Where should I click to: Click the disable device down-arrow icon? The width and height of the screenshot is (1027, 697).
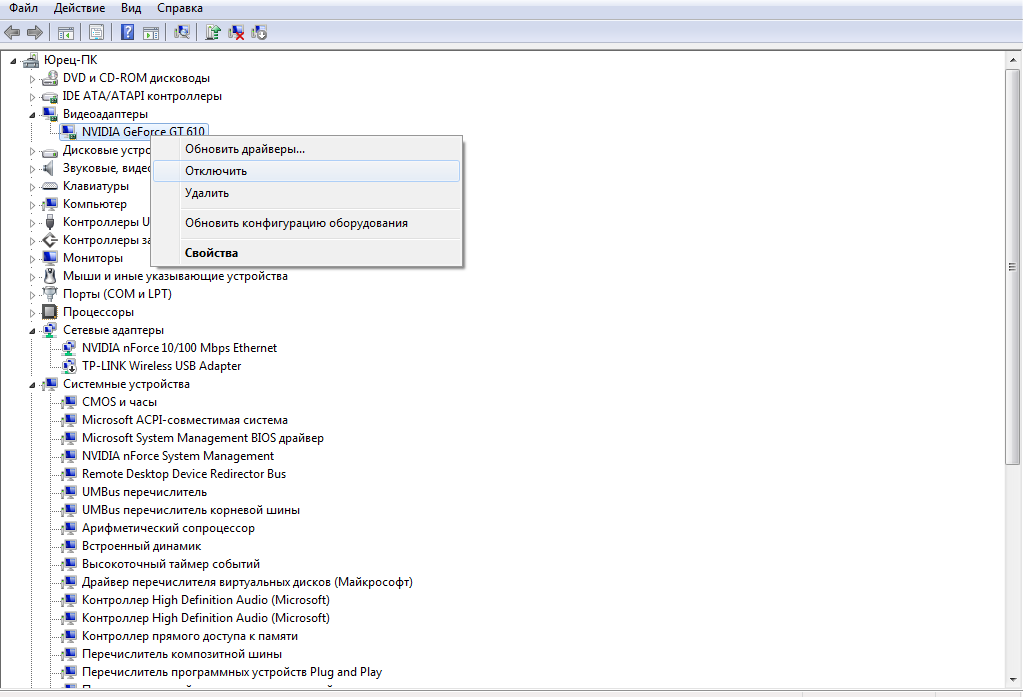(259, 32)
